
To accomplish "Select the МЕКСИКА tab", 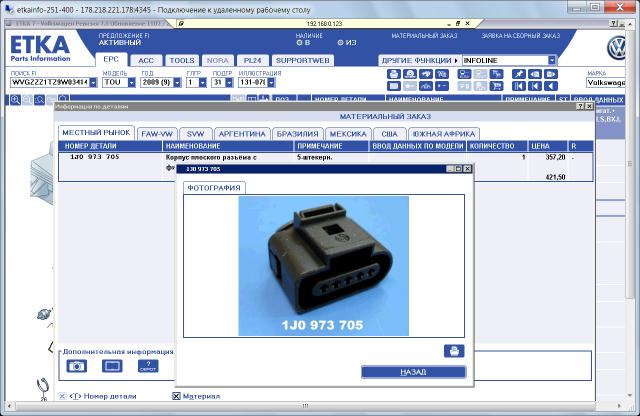I will (x=348, y=134).
